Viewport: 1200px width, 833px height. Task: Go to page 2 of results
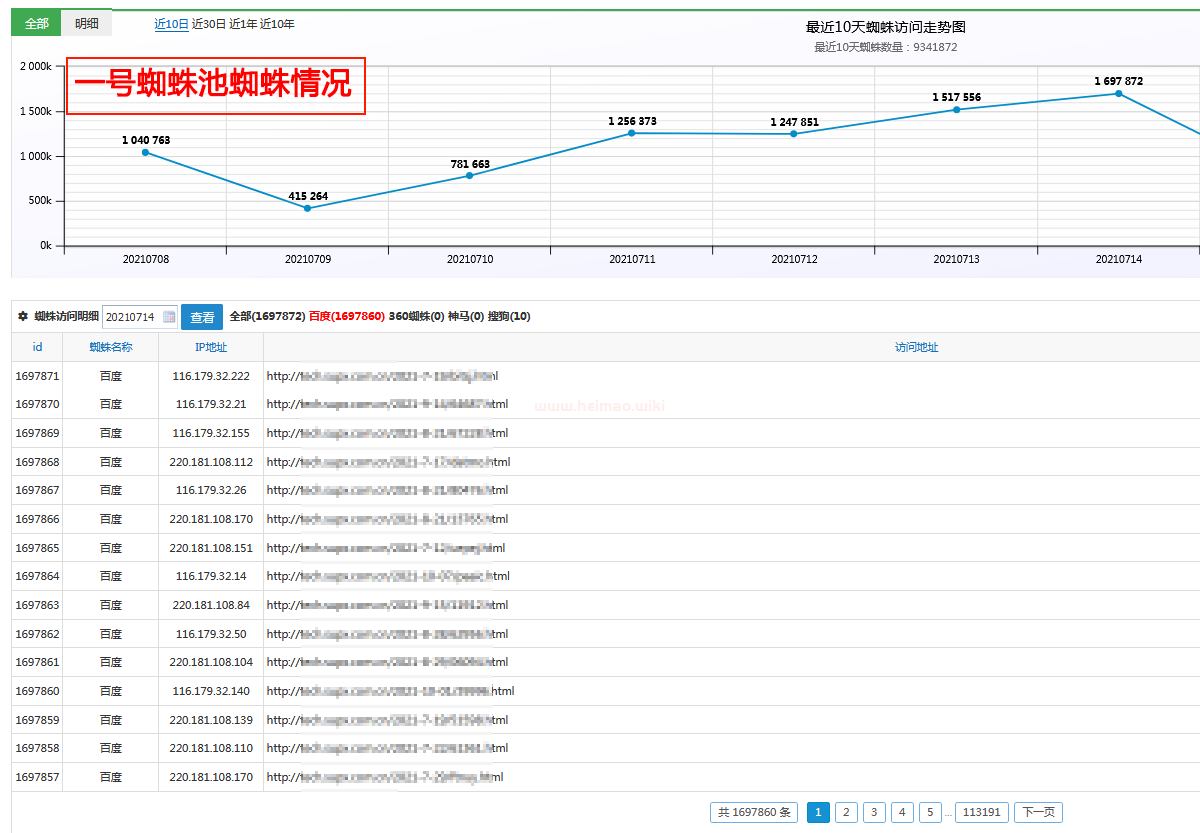[x=846, y=812]
